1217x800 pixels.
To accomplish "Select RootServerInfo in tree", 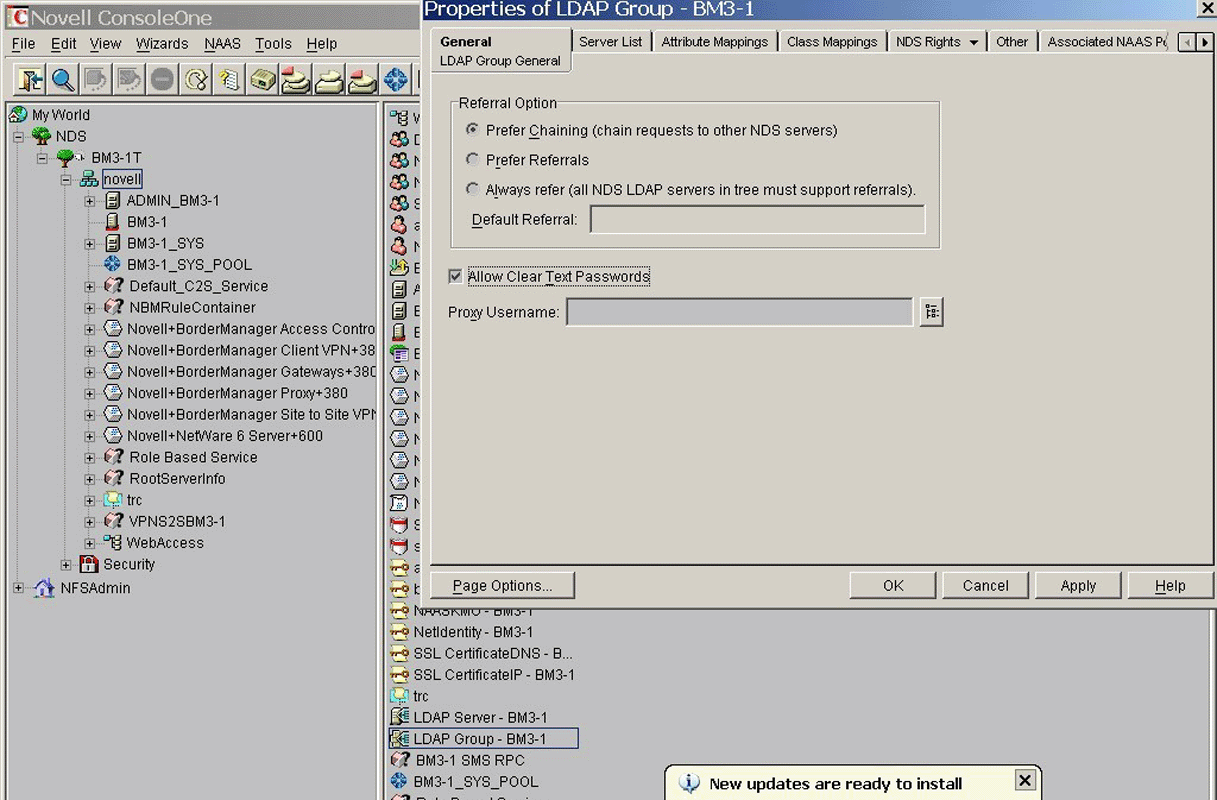I will coord(177,479).
